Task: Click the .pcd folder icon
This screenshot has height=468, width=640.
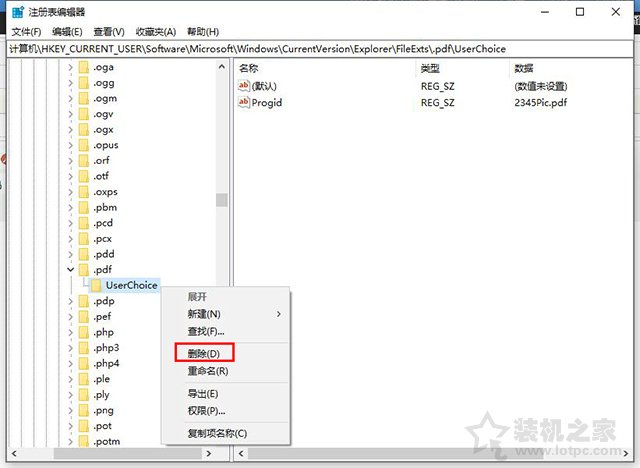Action: pyautogui.click(x=84, y=223)
